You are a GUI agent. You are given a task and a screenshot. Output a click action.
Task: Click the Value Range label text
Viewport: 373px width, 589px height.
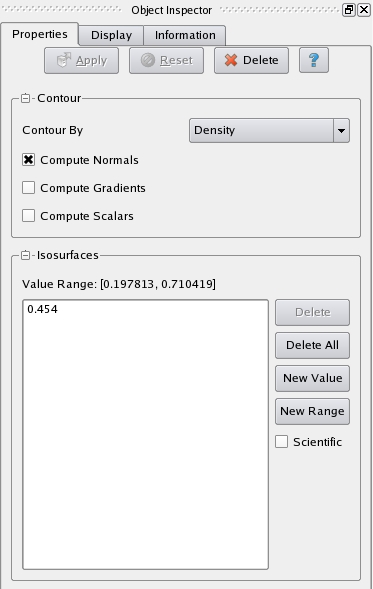119,284
